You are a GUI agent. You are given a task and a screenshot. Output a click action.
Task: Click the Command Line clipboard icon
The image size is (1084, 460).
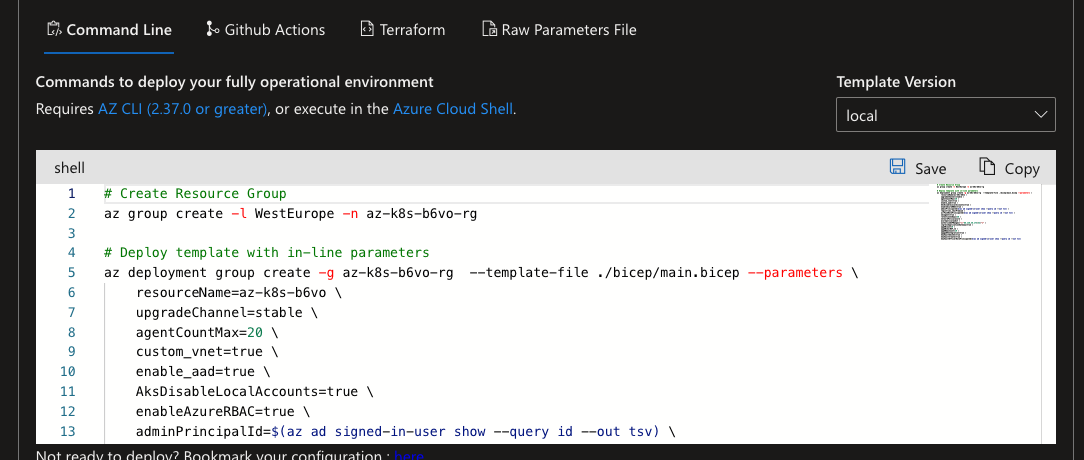pos(54,30)
